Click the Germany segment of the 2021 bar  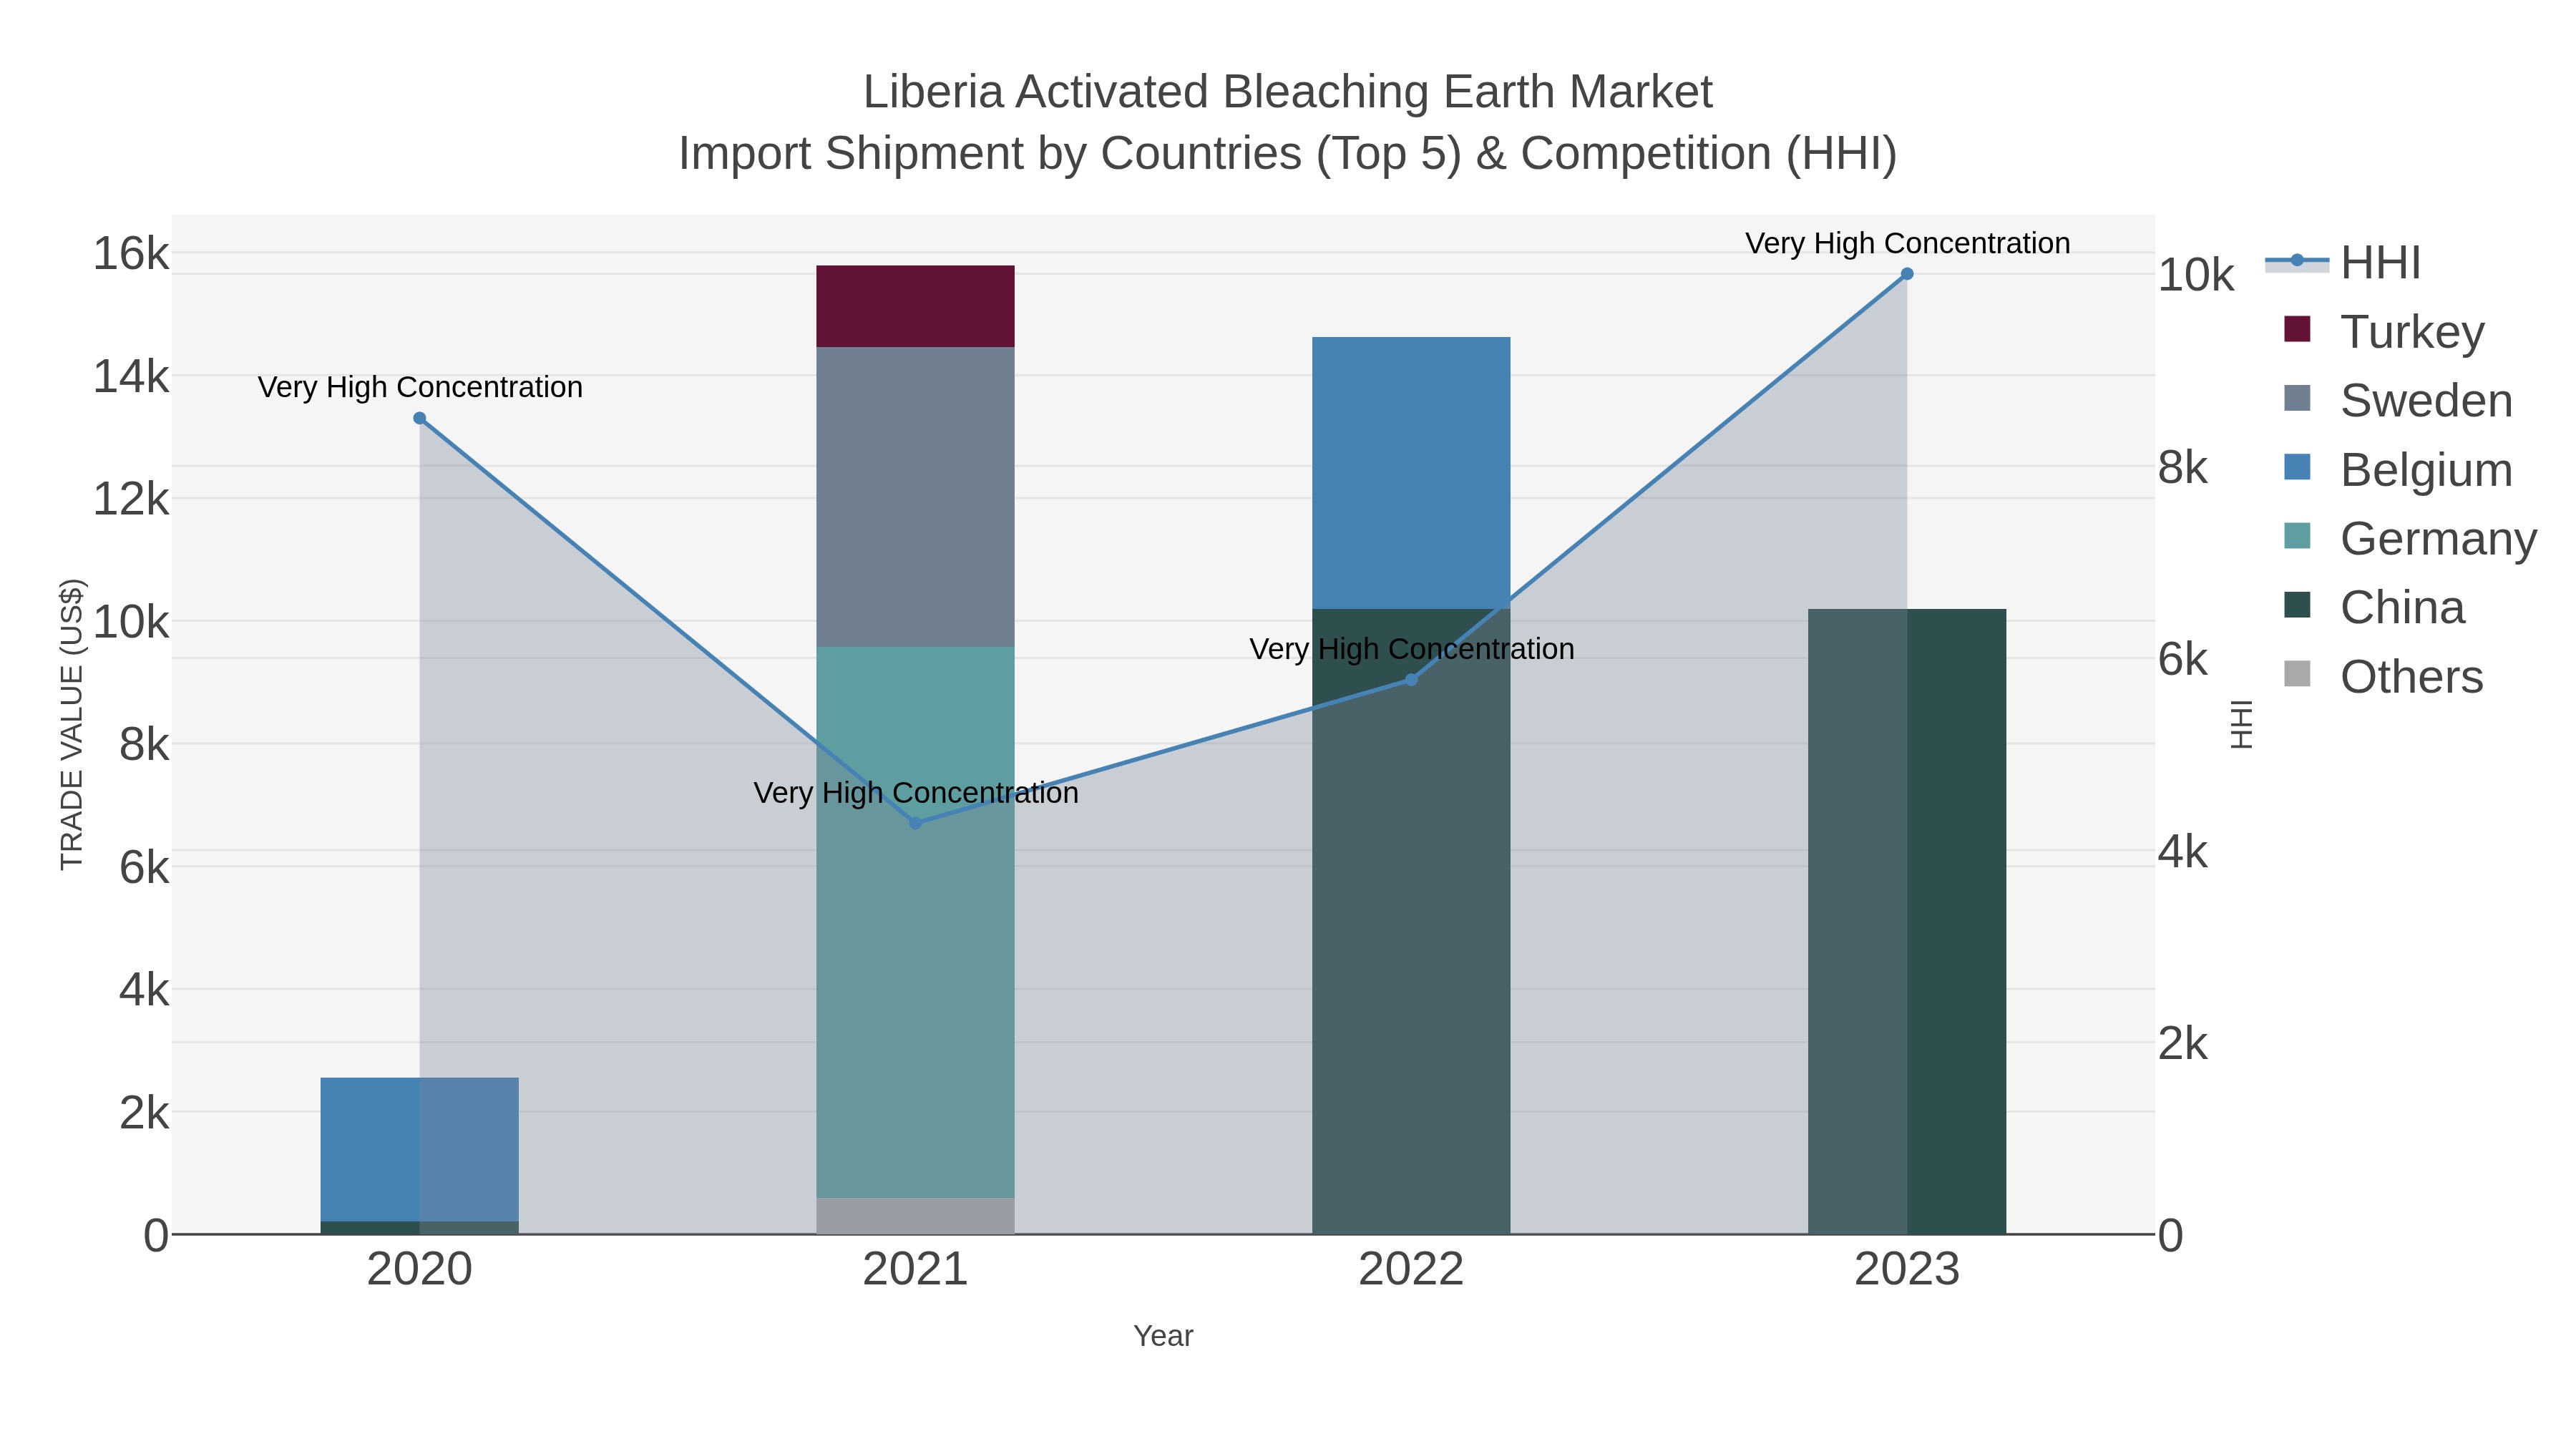915,922
